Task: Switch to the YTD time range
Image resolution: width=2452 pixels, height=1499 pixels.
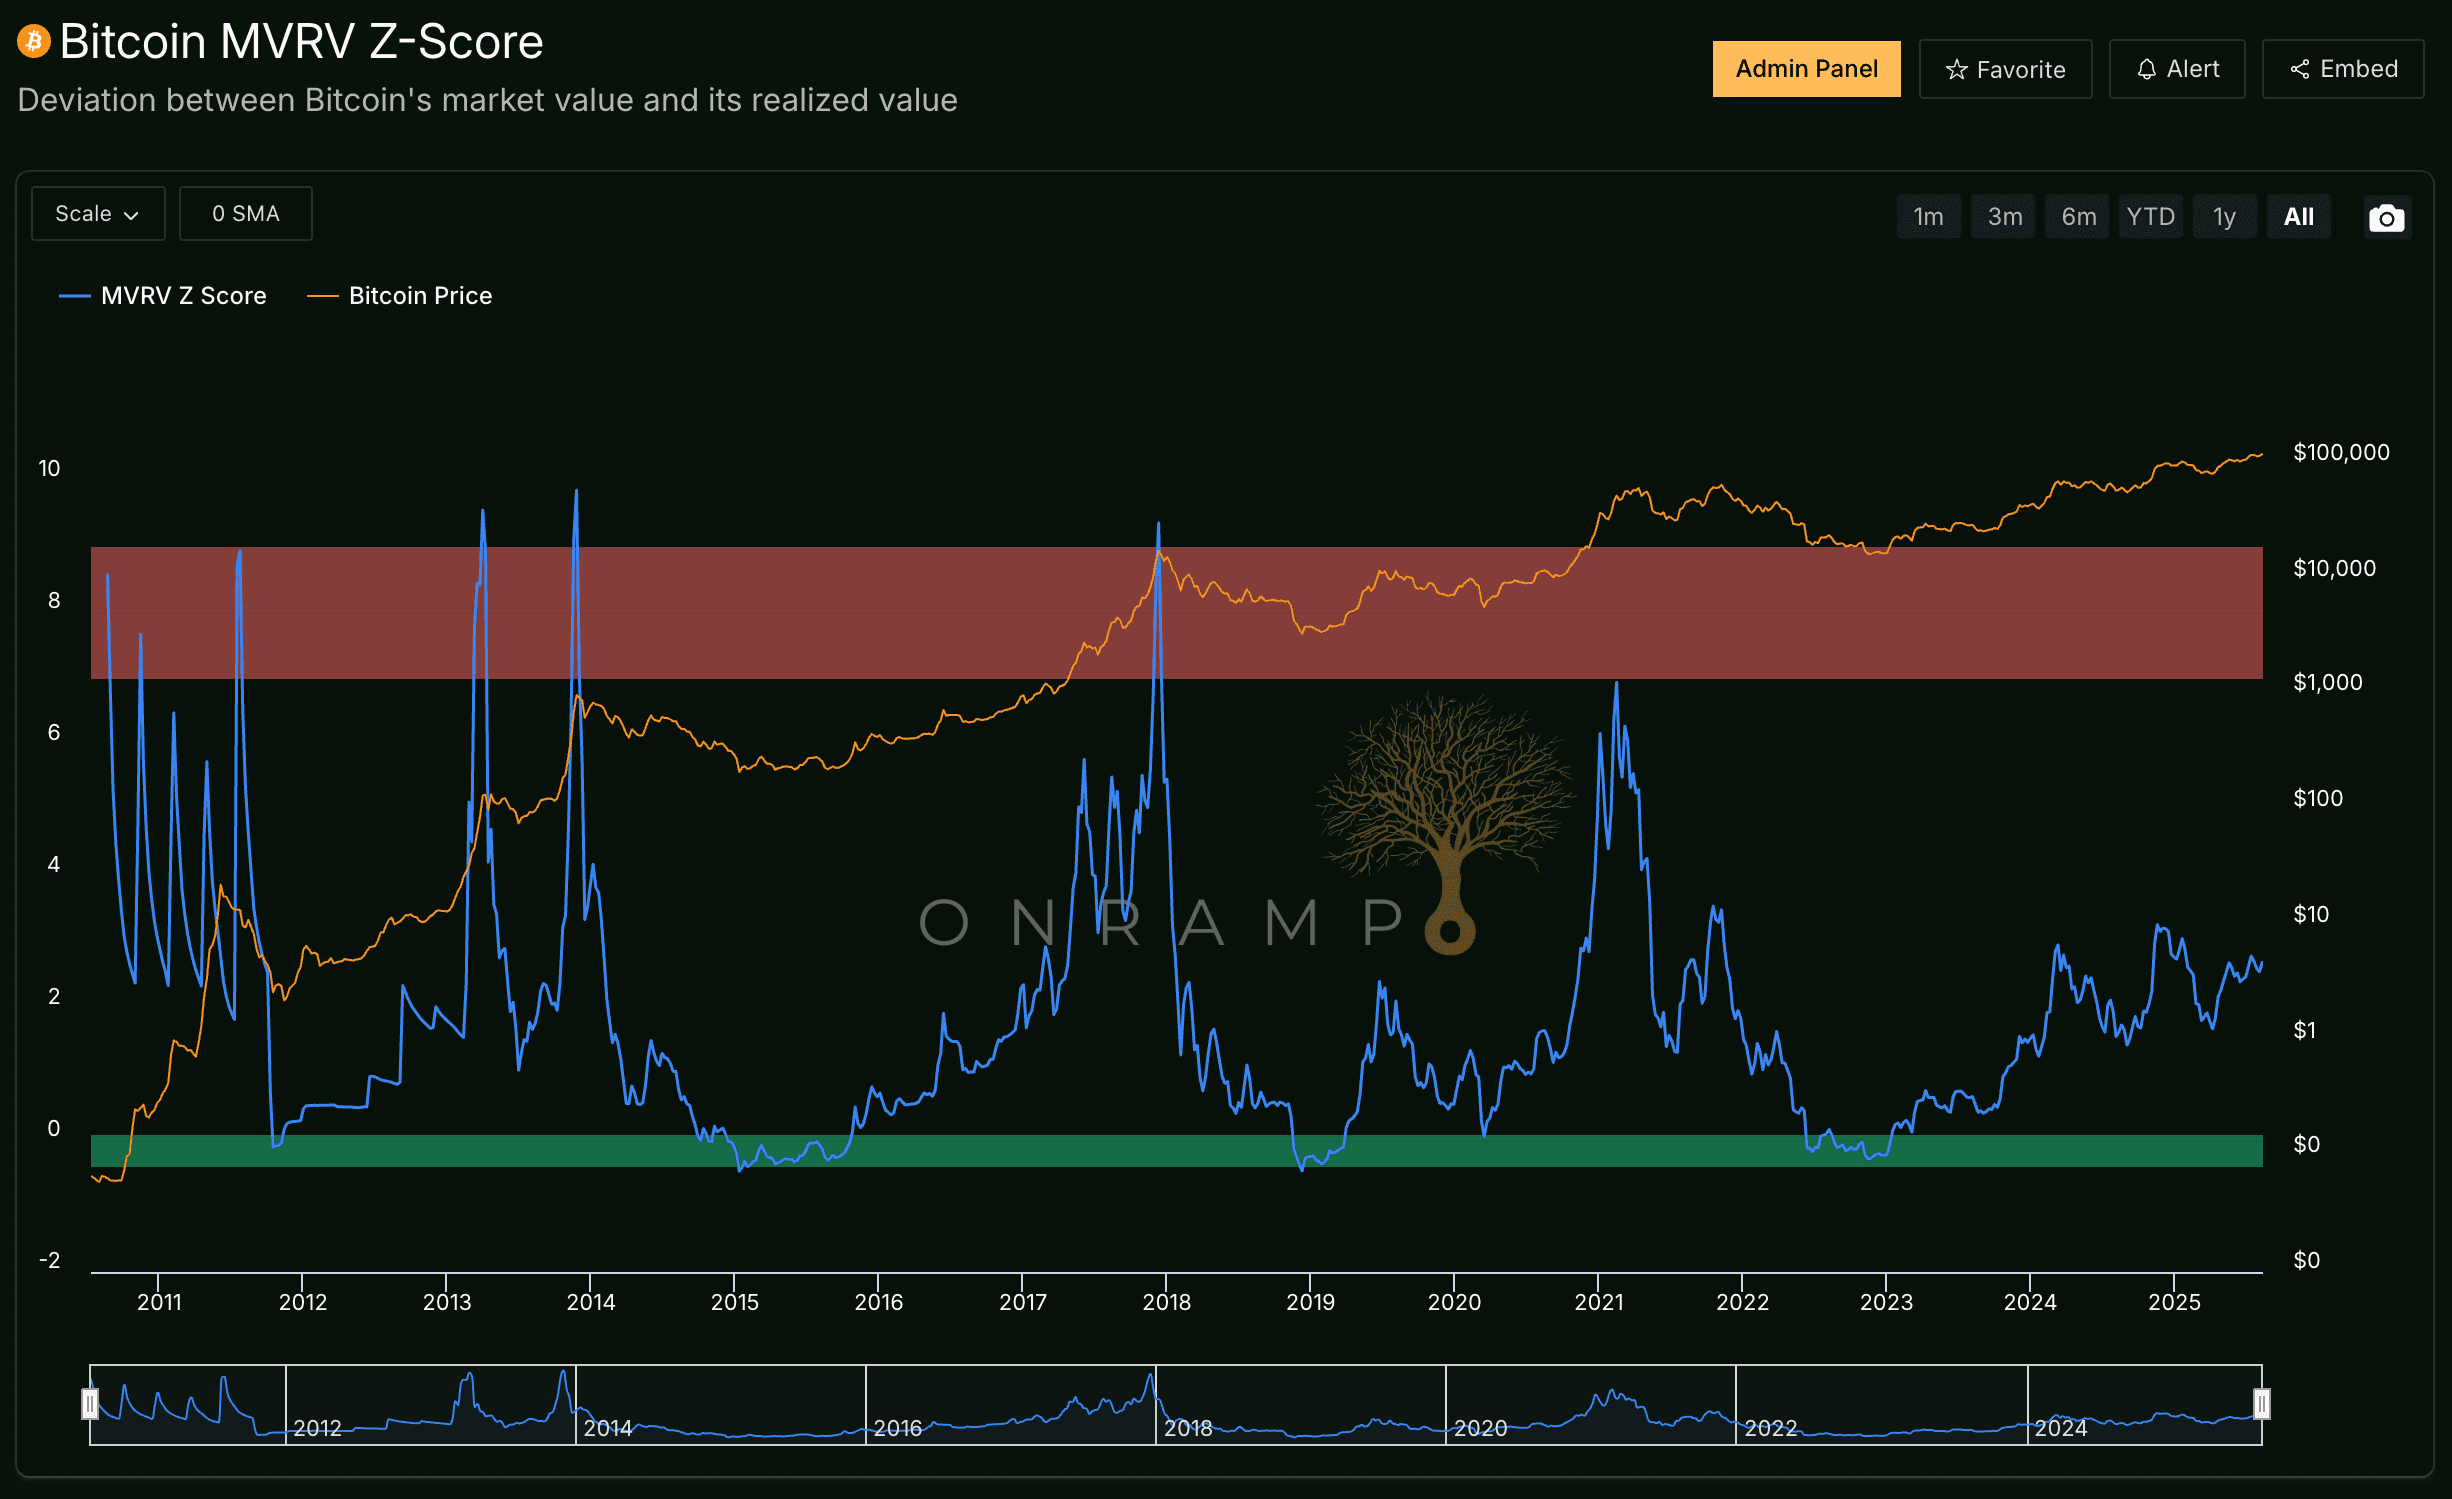Action: (x=2150, y=217)
